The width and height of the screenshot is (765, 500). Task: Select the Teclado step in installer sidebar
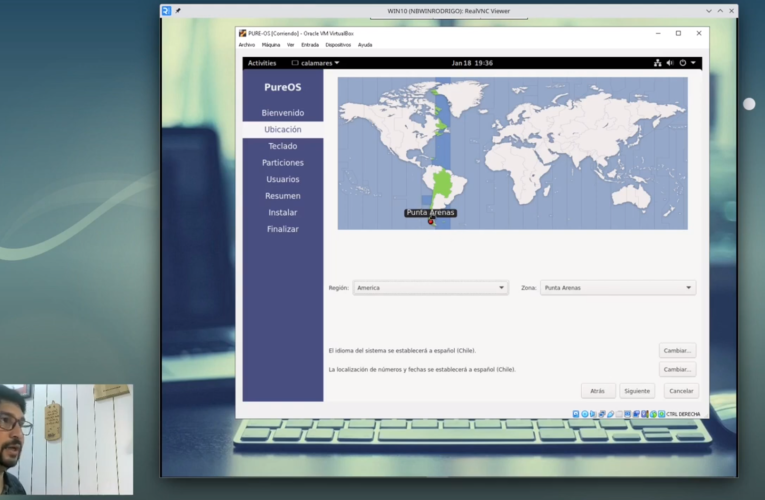(283, 146)
